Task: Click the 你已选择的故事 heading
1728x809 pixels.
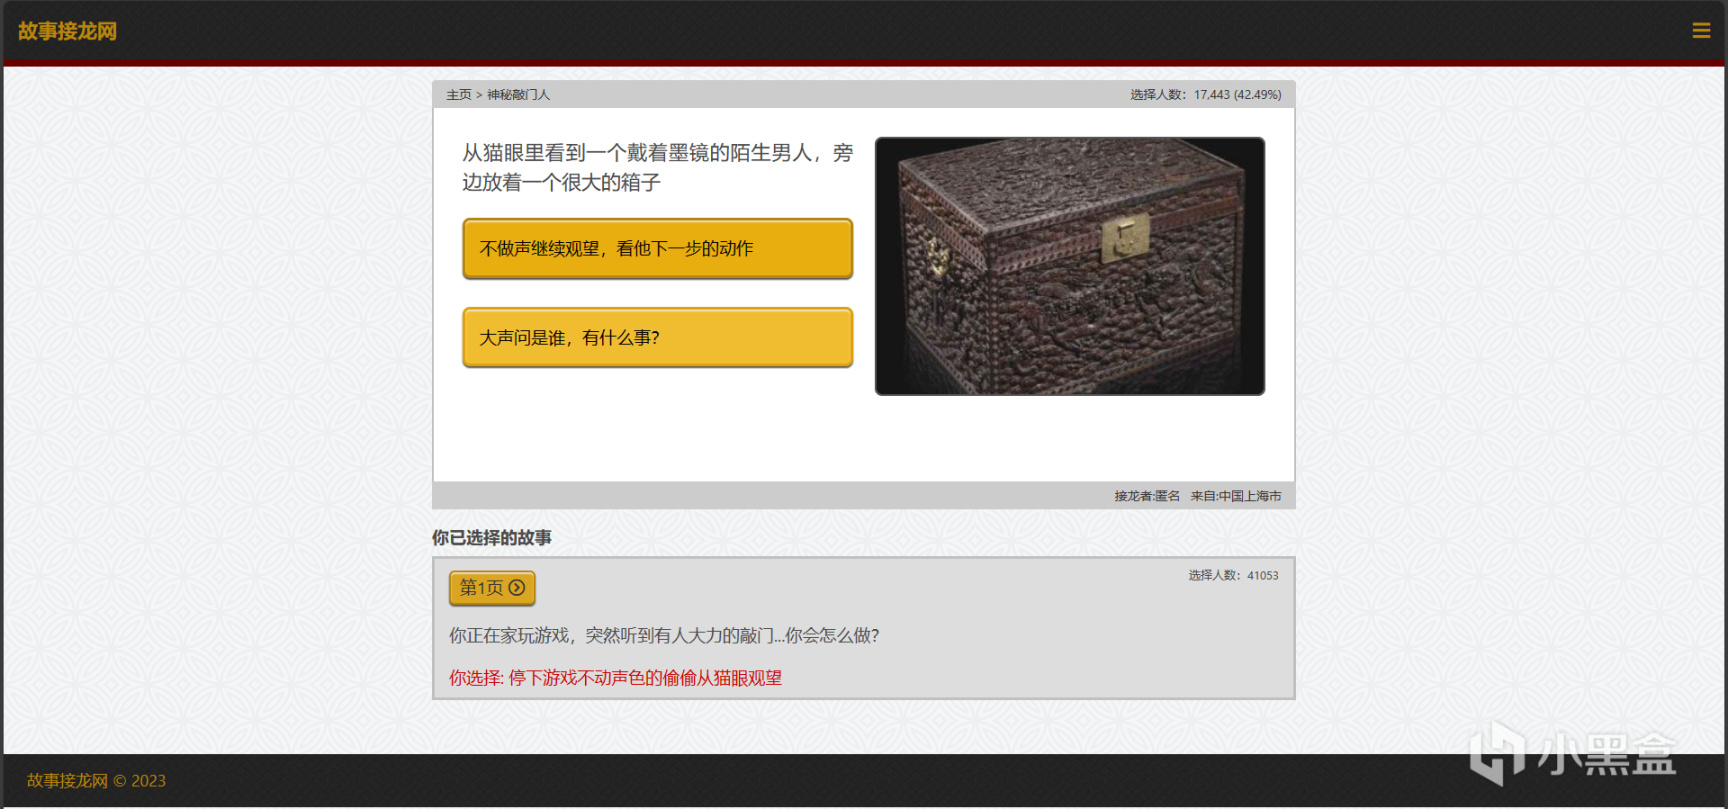Action: 491,538
